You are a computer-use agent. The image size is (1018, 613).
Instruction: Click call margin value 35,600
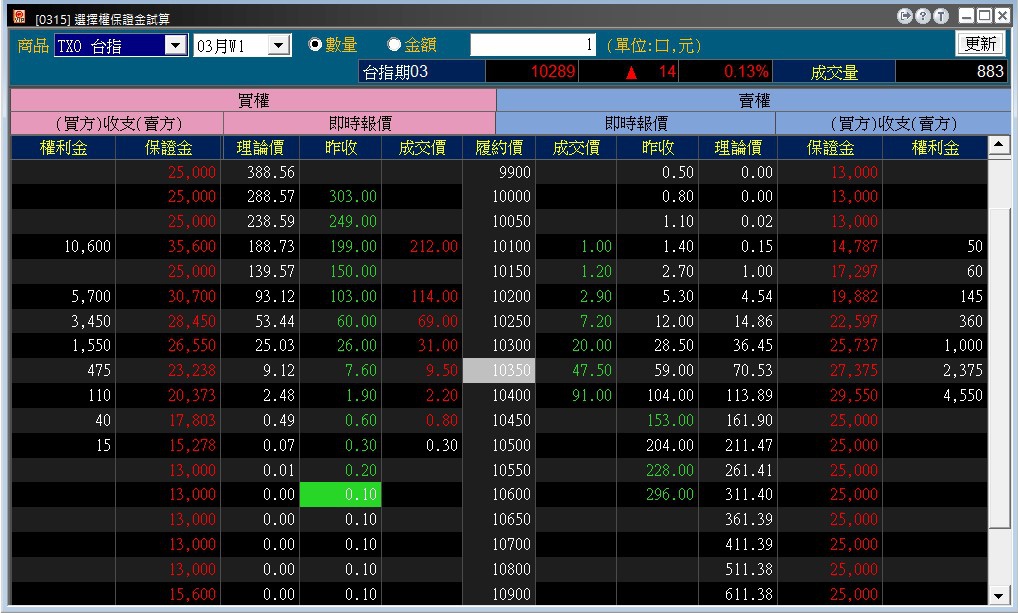point(192,246)
